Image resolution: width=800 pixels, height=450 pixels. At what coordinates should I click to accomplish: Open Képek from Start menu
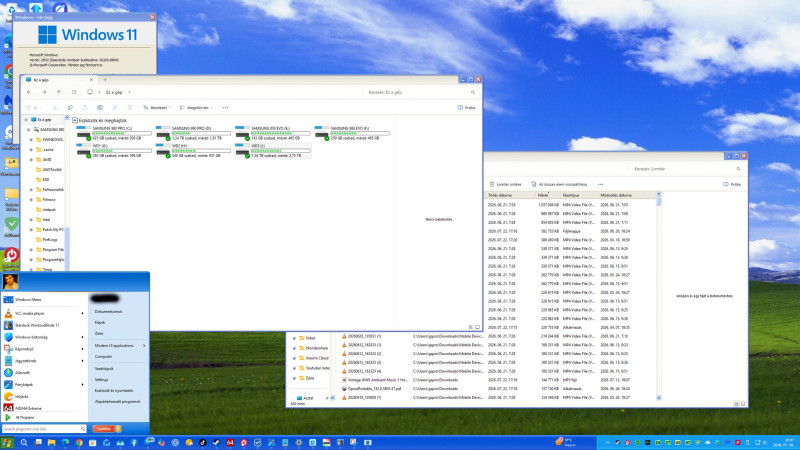point(100,322)
